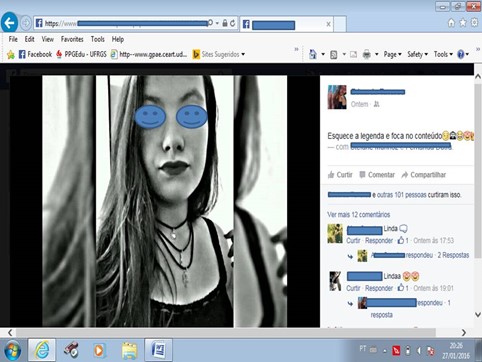Click the vertical scrollbar down arrow
This screenshot has width=482, height=362.
(478, 314)
